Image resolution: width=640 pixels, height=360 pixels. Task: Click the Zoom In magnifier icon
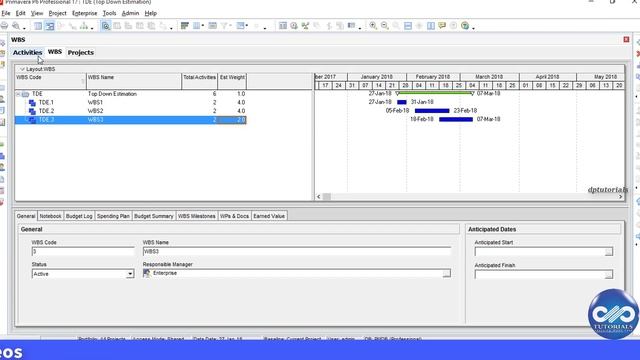(x=373, y=26)
